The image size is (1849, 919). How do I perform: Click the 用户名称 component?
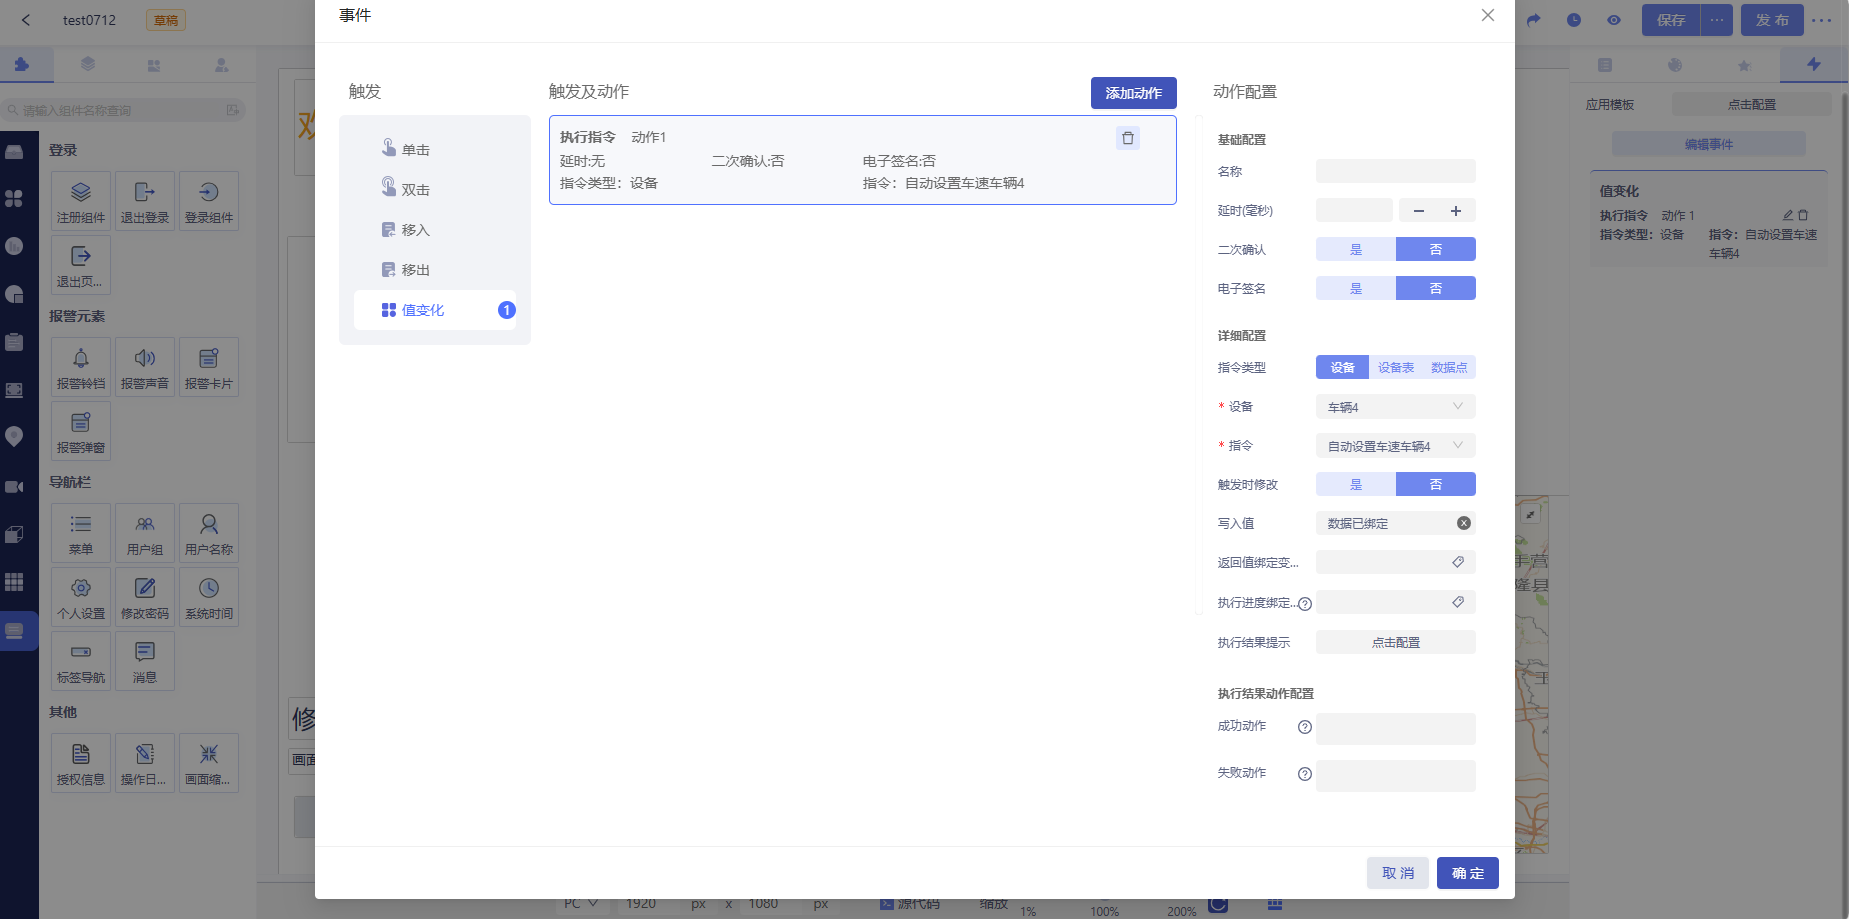click(x=209, y=533)
